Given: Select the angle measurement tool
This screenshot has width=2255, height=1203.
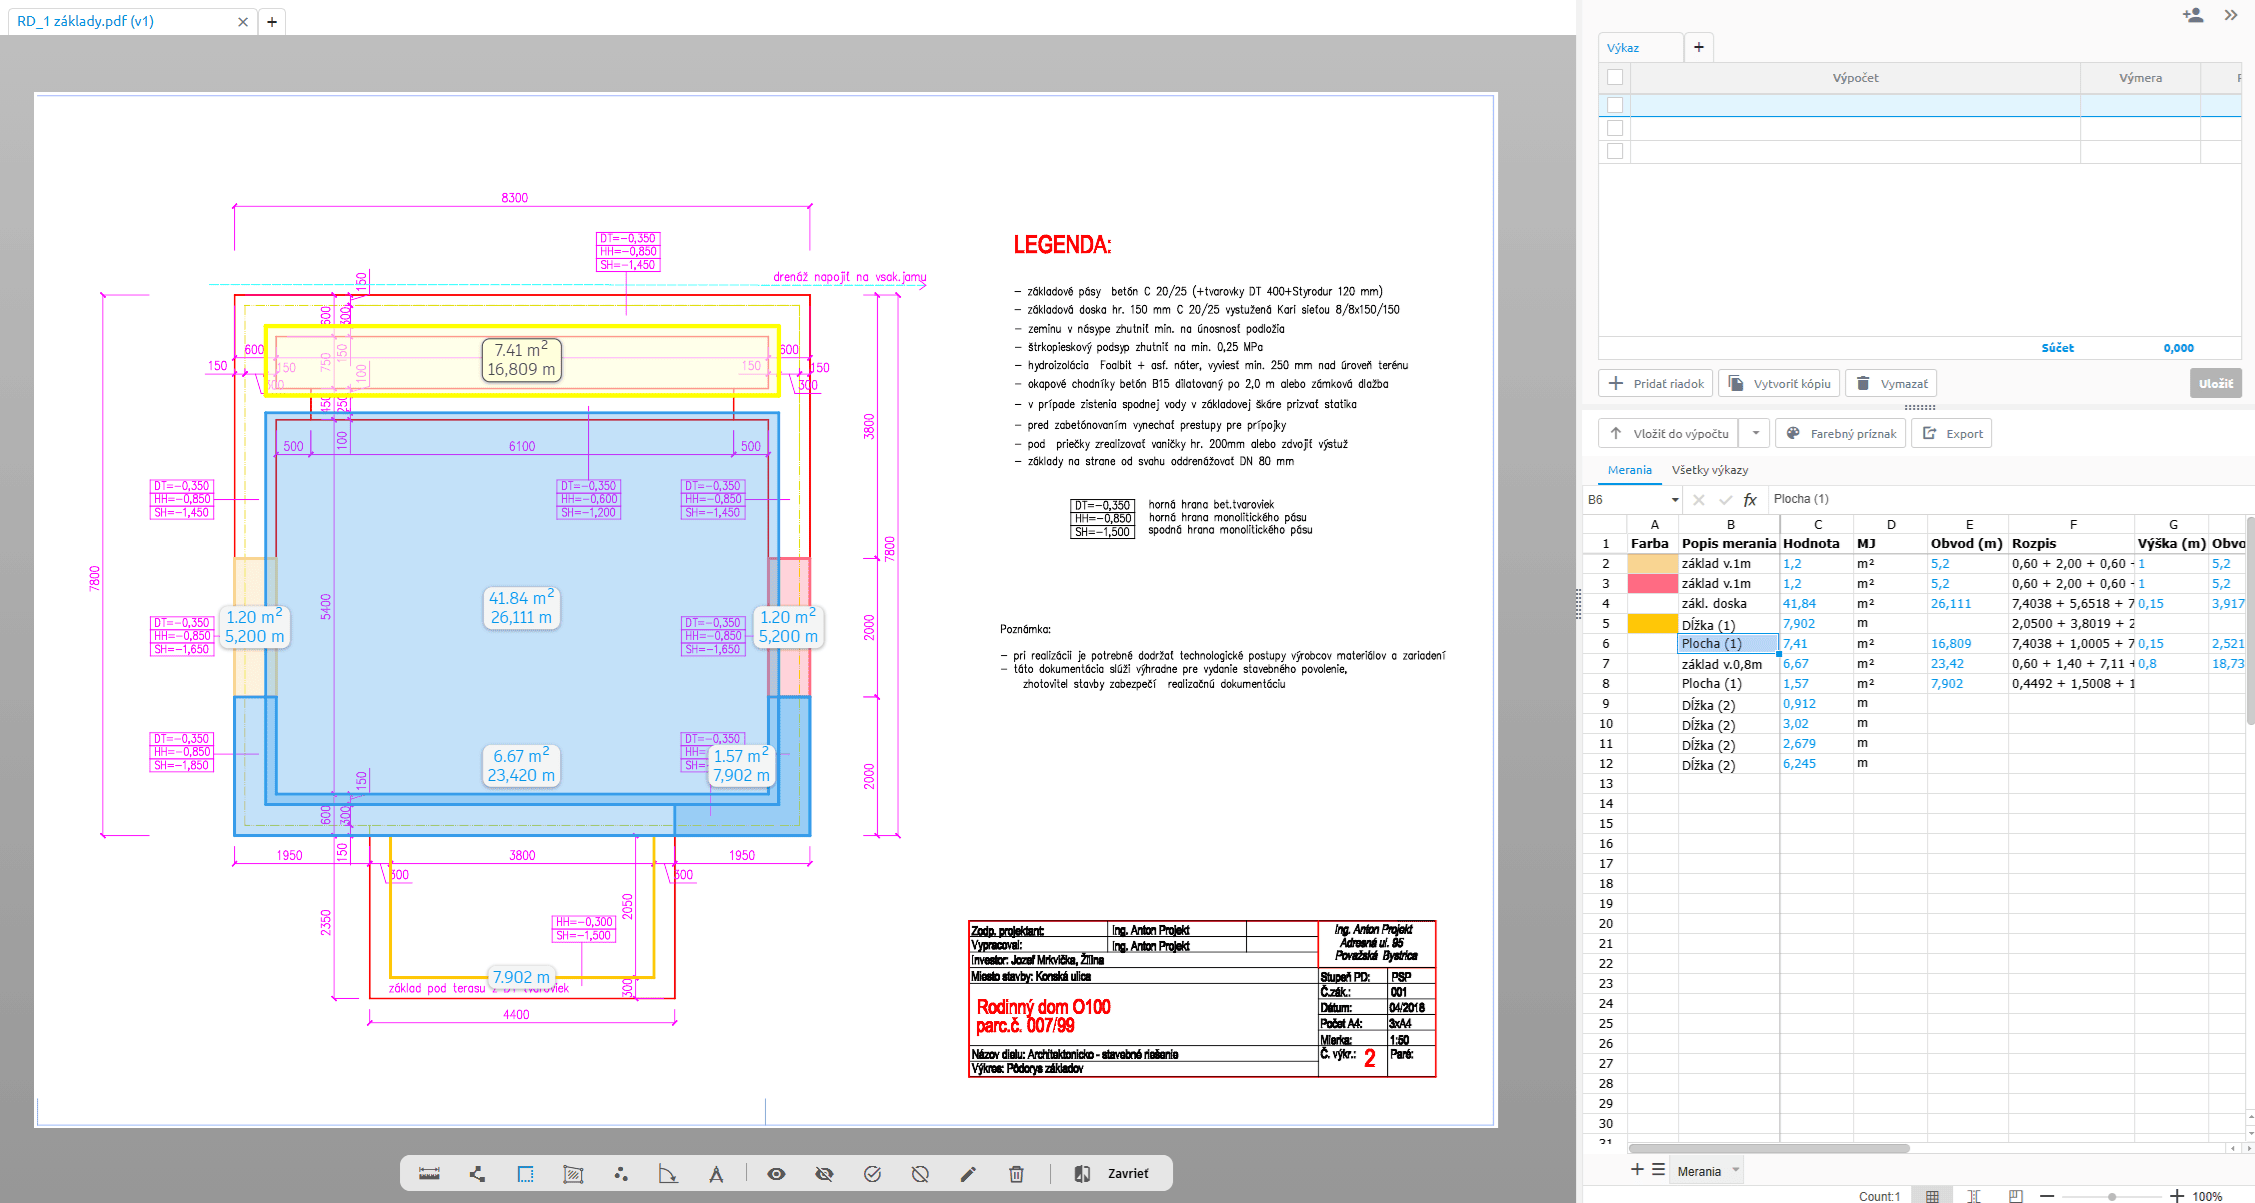Looking at the screenshot, I should [x=668, y=1174].
